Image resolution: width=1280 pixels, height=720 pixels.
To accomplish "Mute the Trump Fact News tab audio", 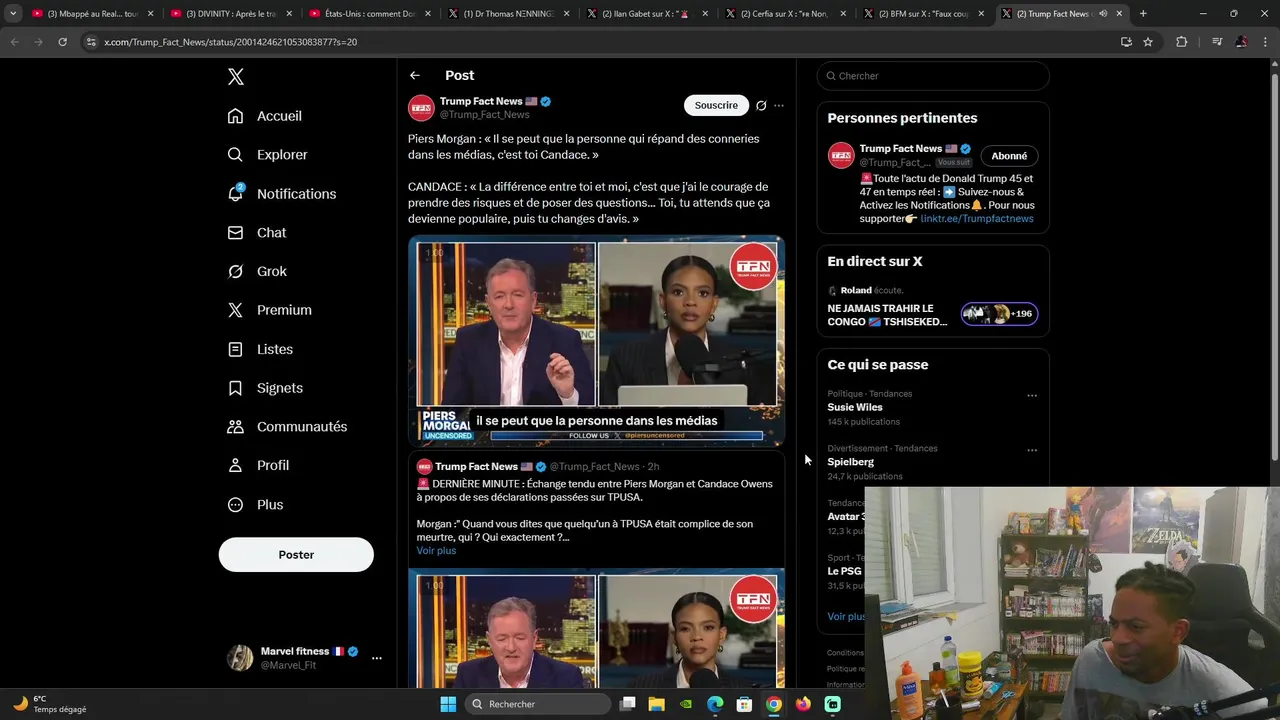I will (1103, 14).
